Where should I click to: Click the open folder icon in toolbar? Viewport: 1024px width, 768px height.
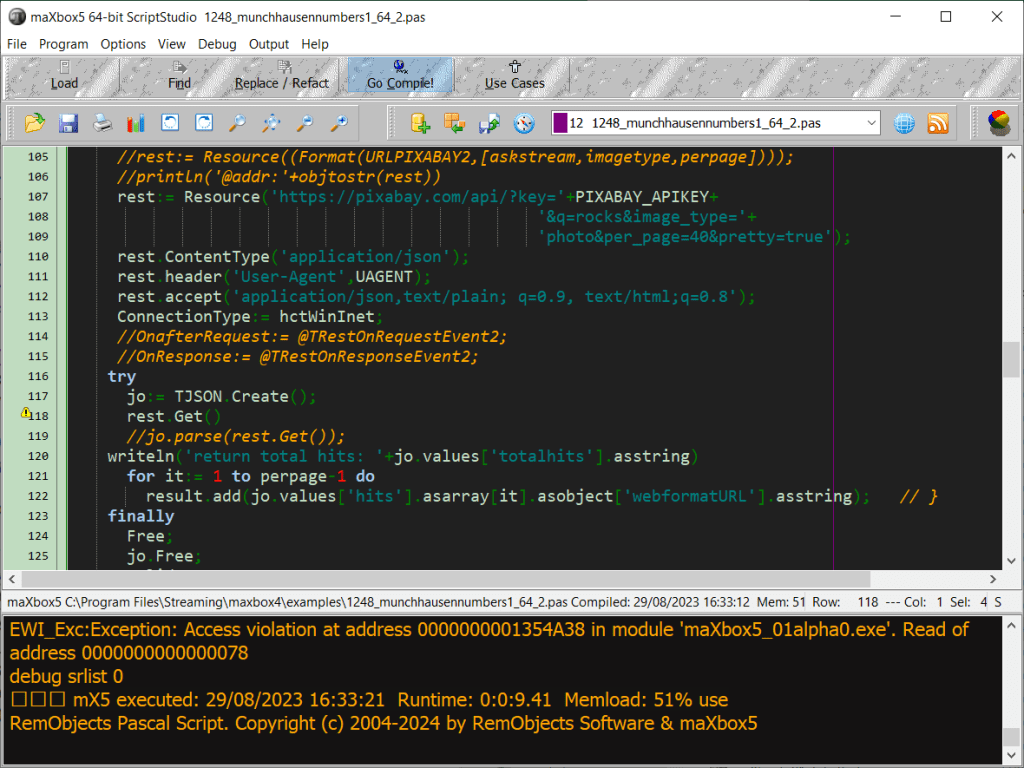pyautogui.click(x=35, y=123)
